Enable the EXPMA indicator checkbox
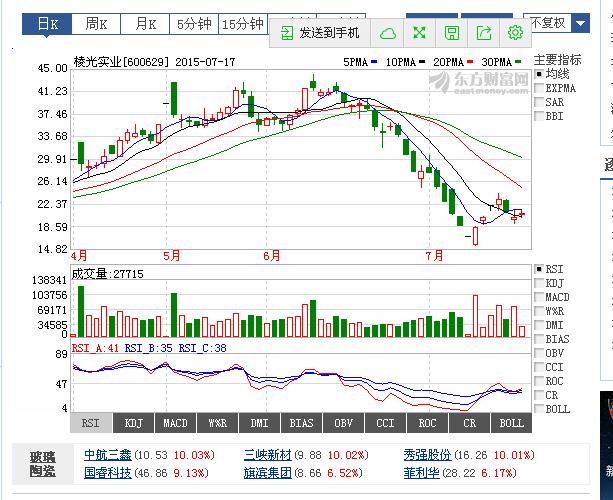The image size is (613, 500). point(540,88)
